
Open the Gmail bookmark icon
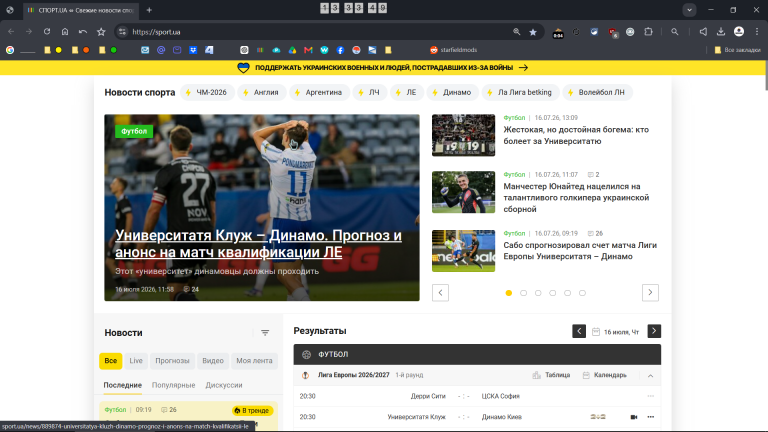(308, 50)
